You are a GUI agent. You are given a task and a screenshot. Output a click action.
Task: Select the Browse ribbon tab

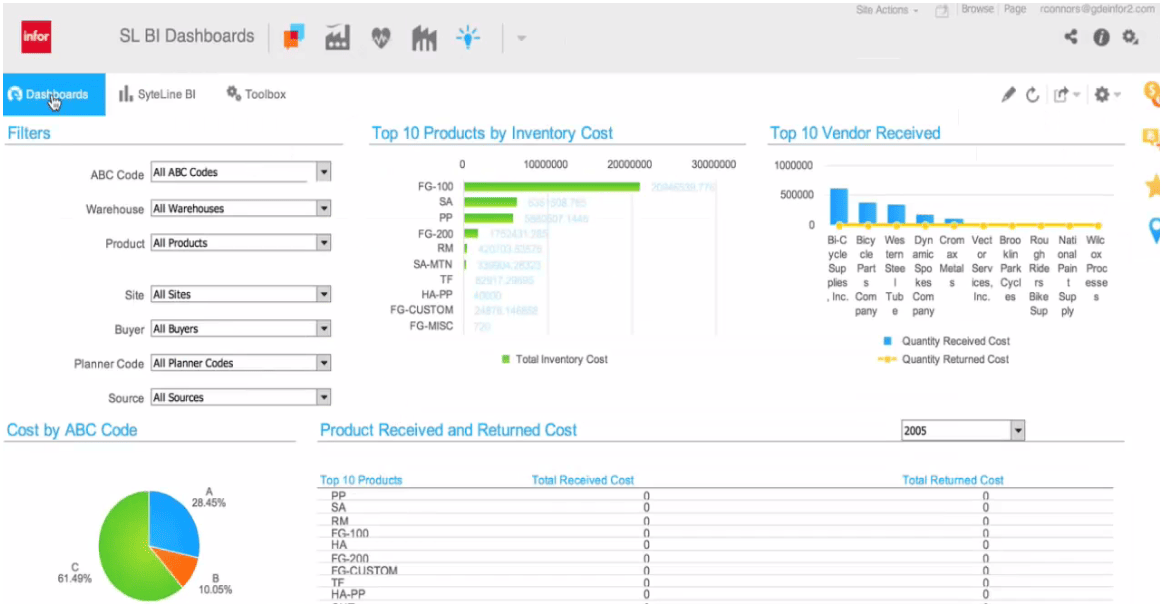[977, 9]
